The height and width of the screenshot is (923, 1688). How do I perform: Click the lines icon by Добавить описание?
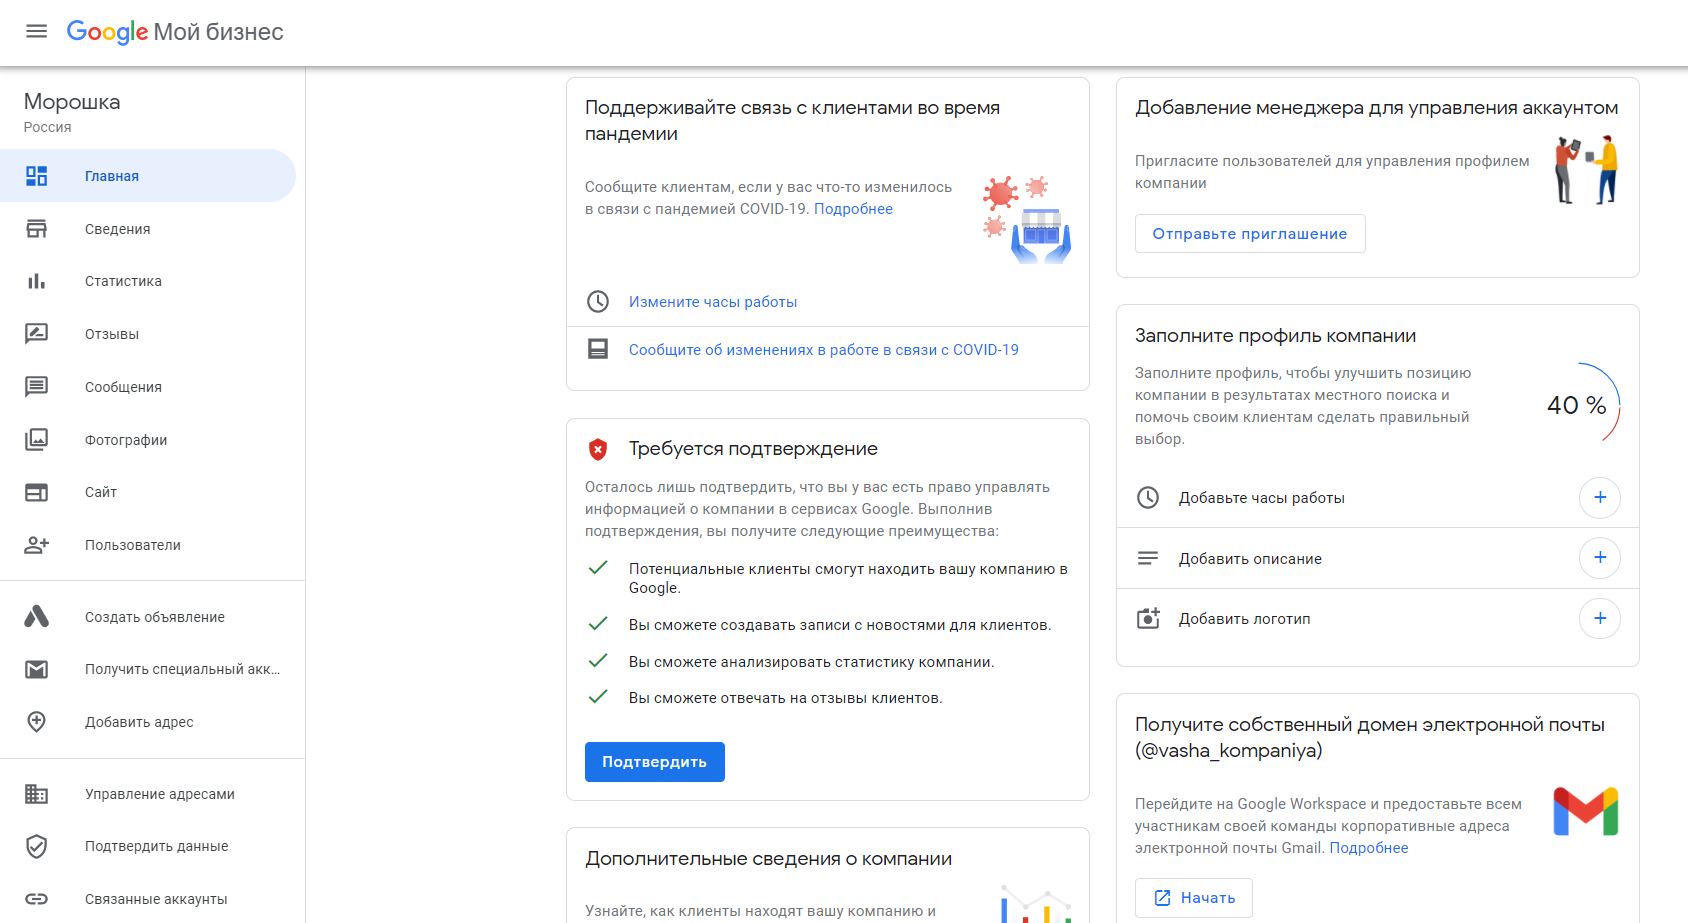pos(1148,558)
